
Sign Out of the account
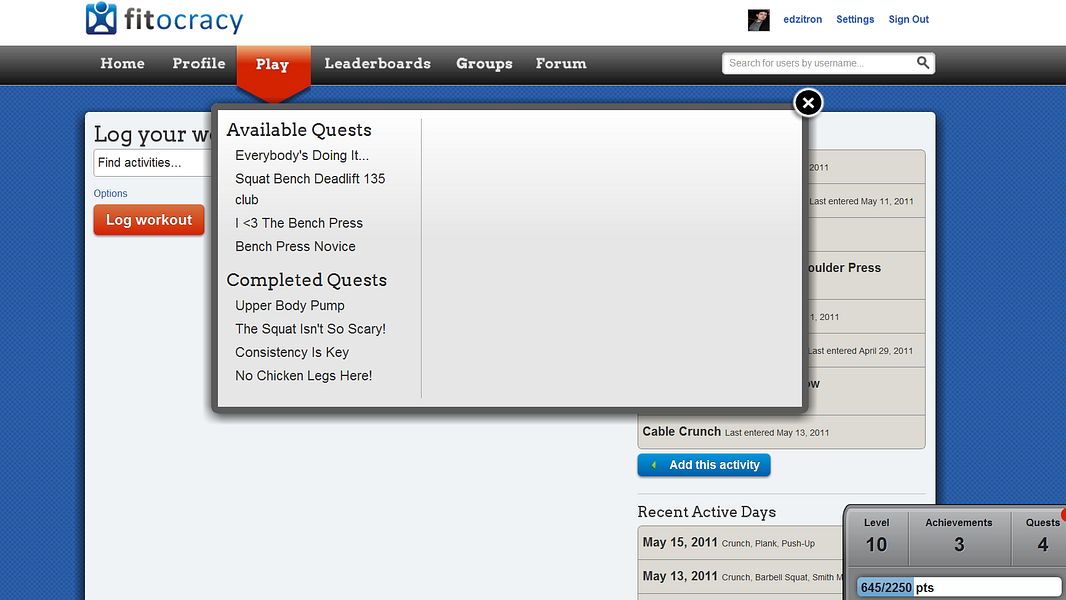click(908, 19)
